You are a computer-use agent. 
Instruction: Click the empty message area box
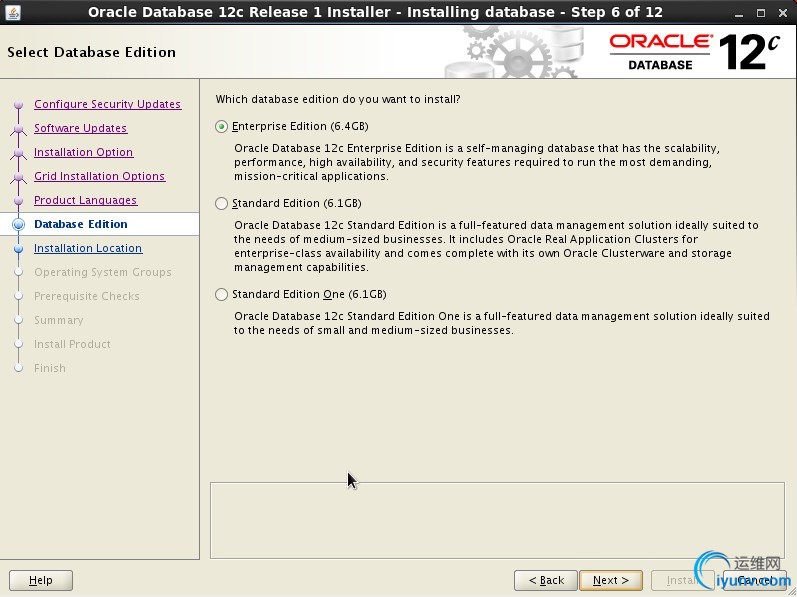(x=497, y=520)
